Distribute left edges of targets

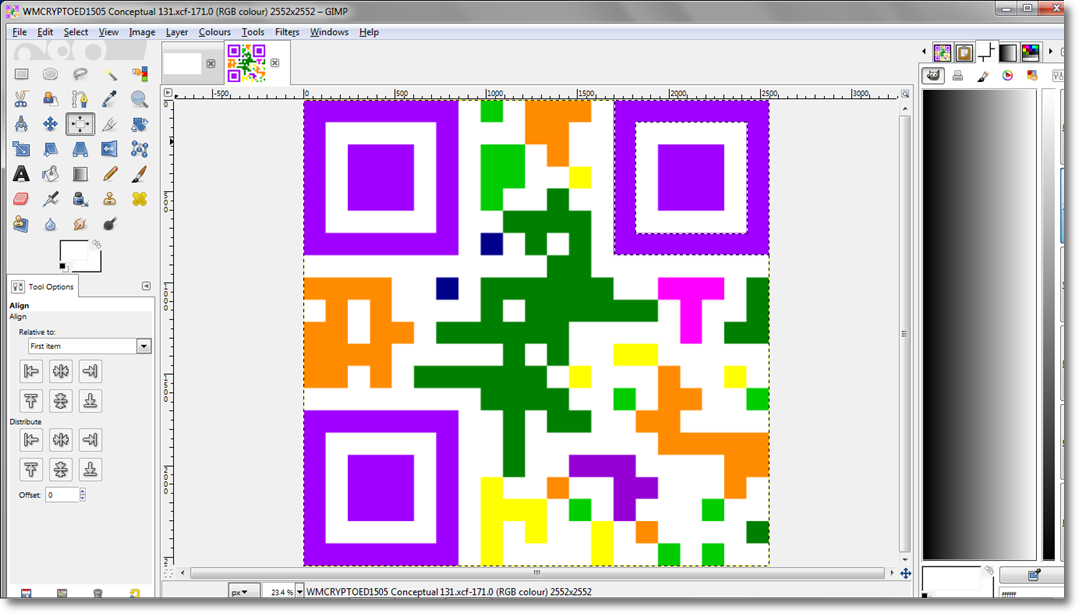click(x=31, y=439)
